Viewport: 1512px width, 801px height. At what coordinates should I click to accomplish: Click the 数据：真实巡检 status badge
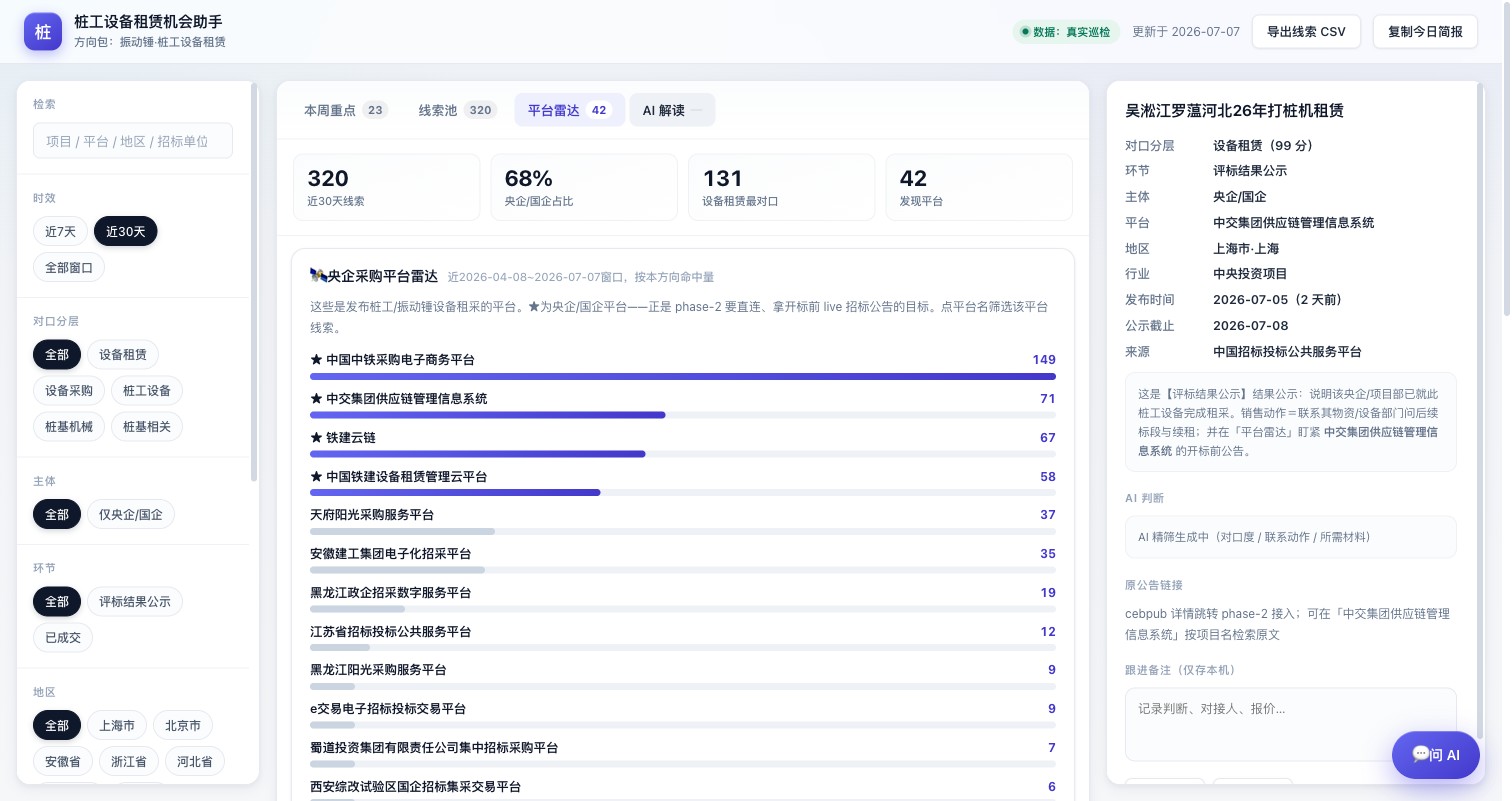coord(1065,32)
